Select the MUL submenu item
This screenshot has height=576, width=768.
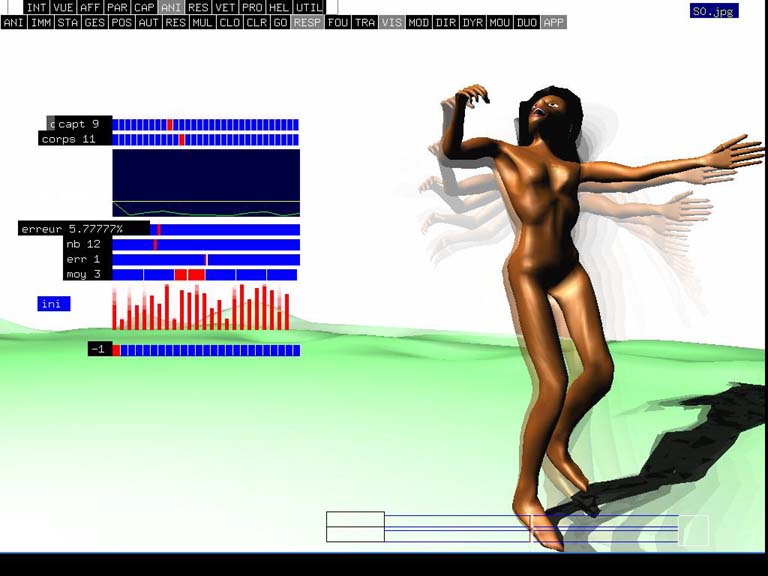pyautogui.click(x=202, y=22)
